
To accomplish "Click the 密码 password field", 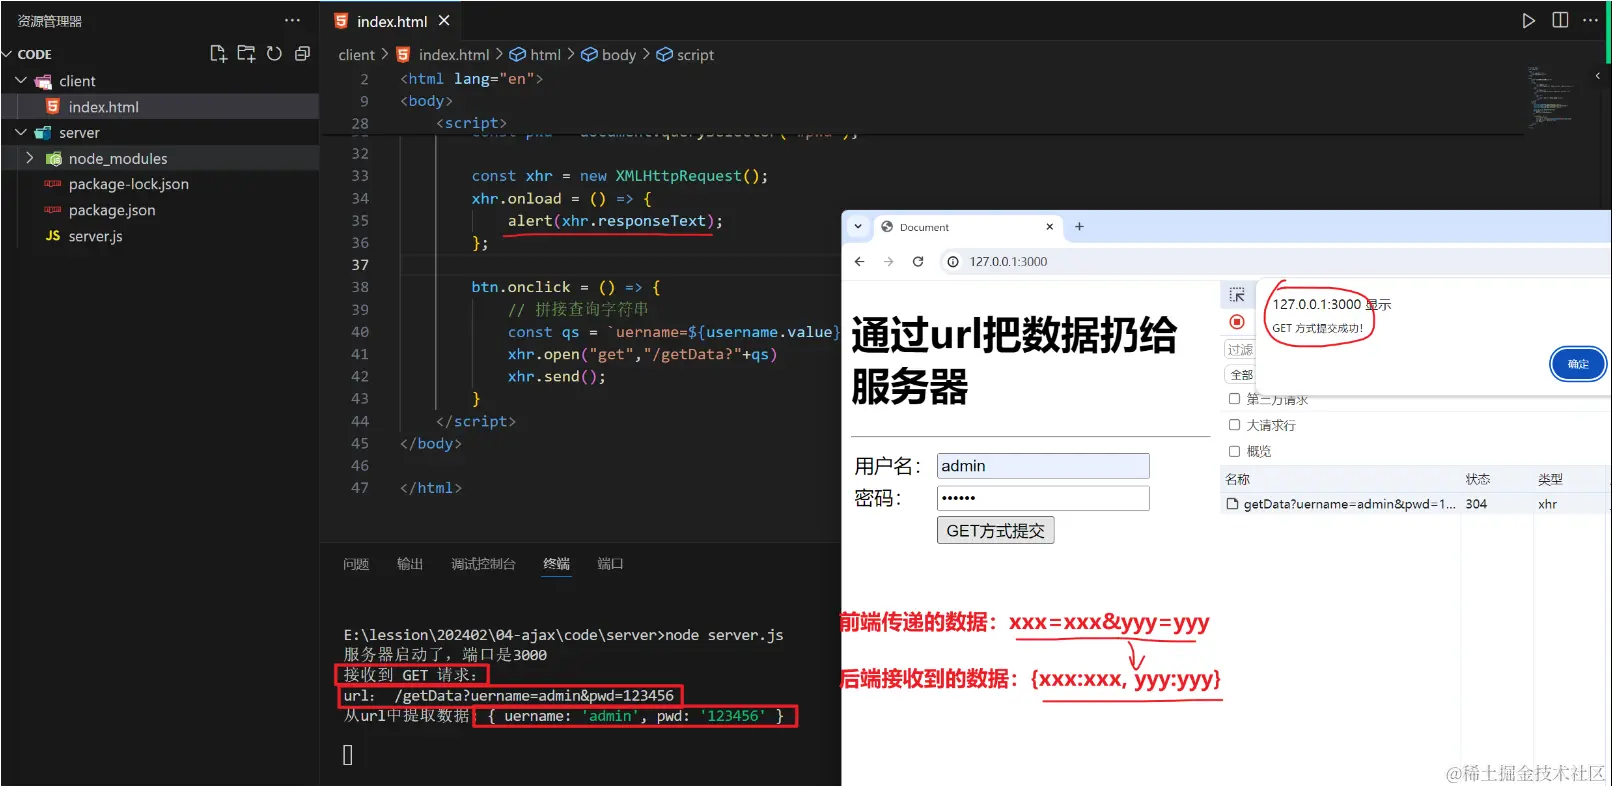I will [1043, 498].
